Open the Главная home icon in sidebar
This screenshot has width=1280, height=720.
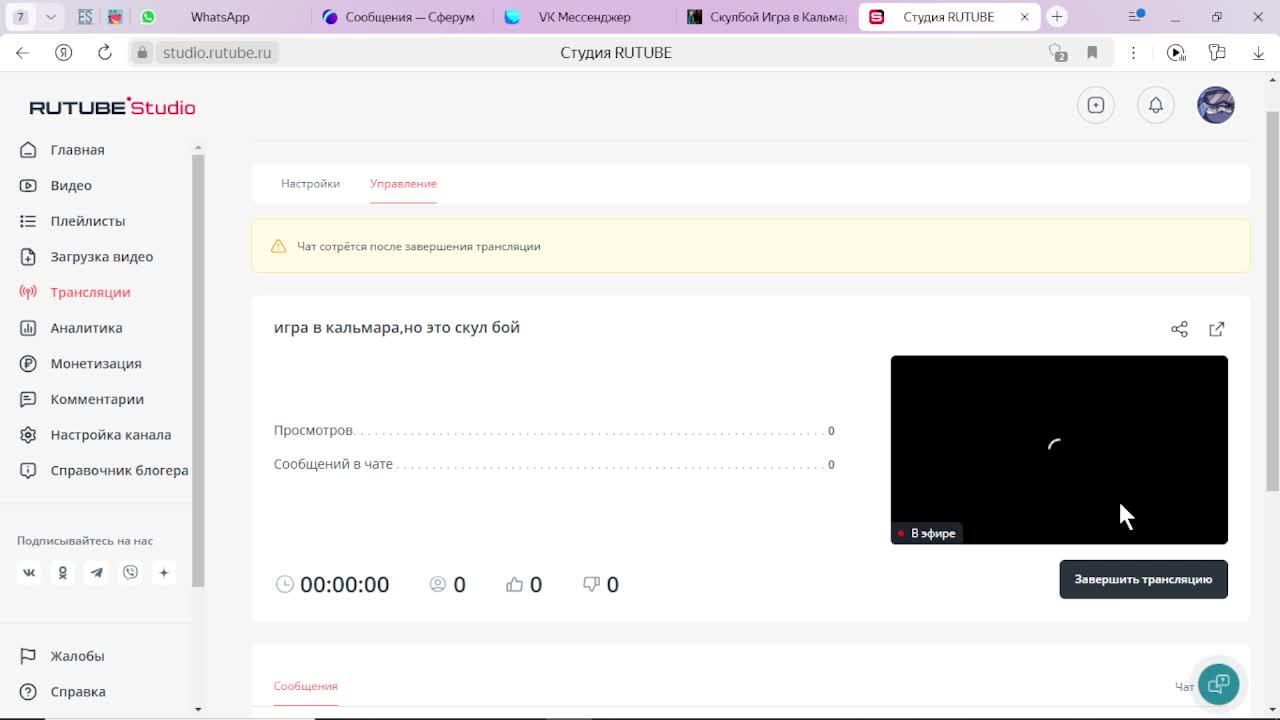[28, 150]
